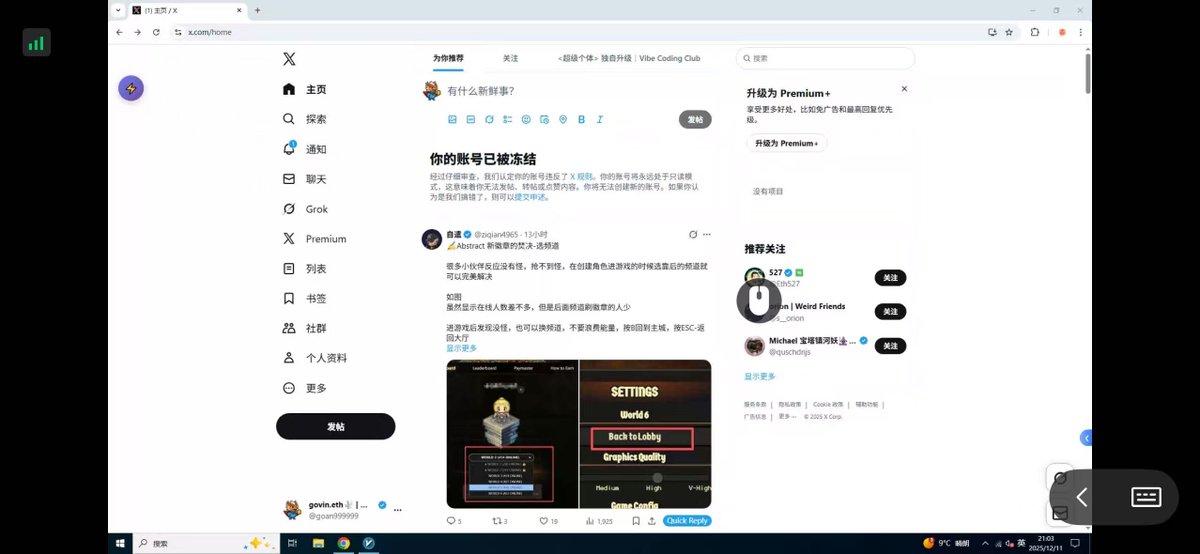Reload the page in Chrome
1200x554 pixels.
[156, 32]
